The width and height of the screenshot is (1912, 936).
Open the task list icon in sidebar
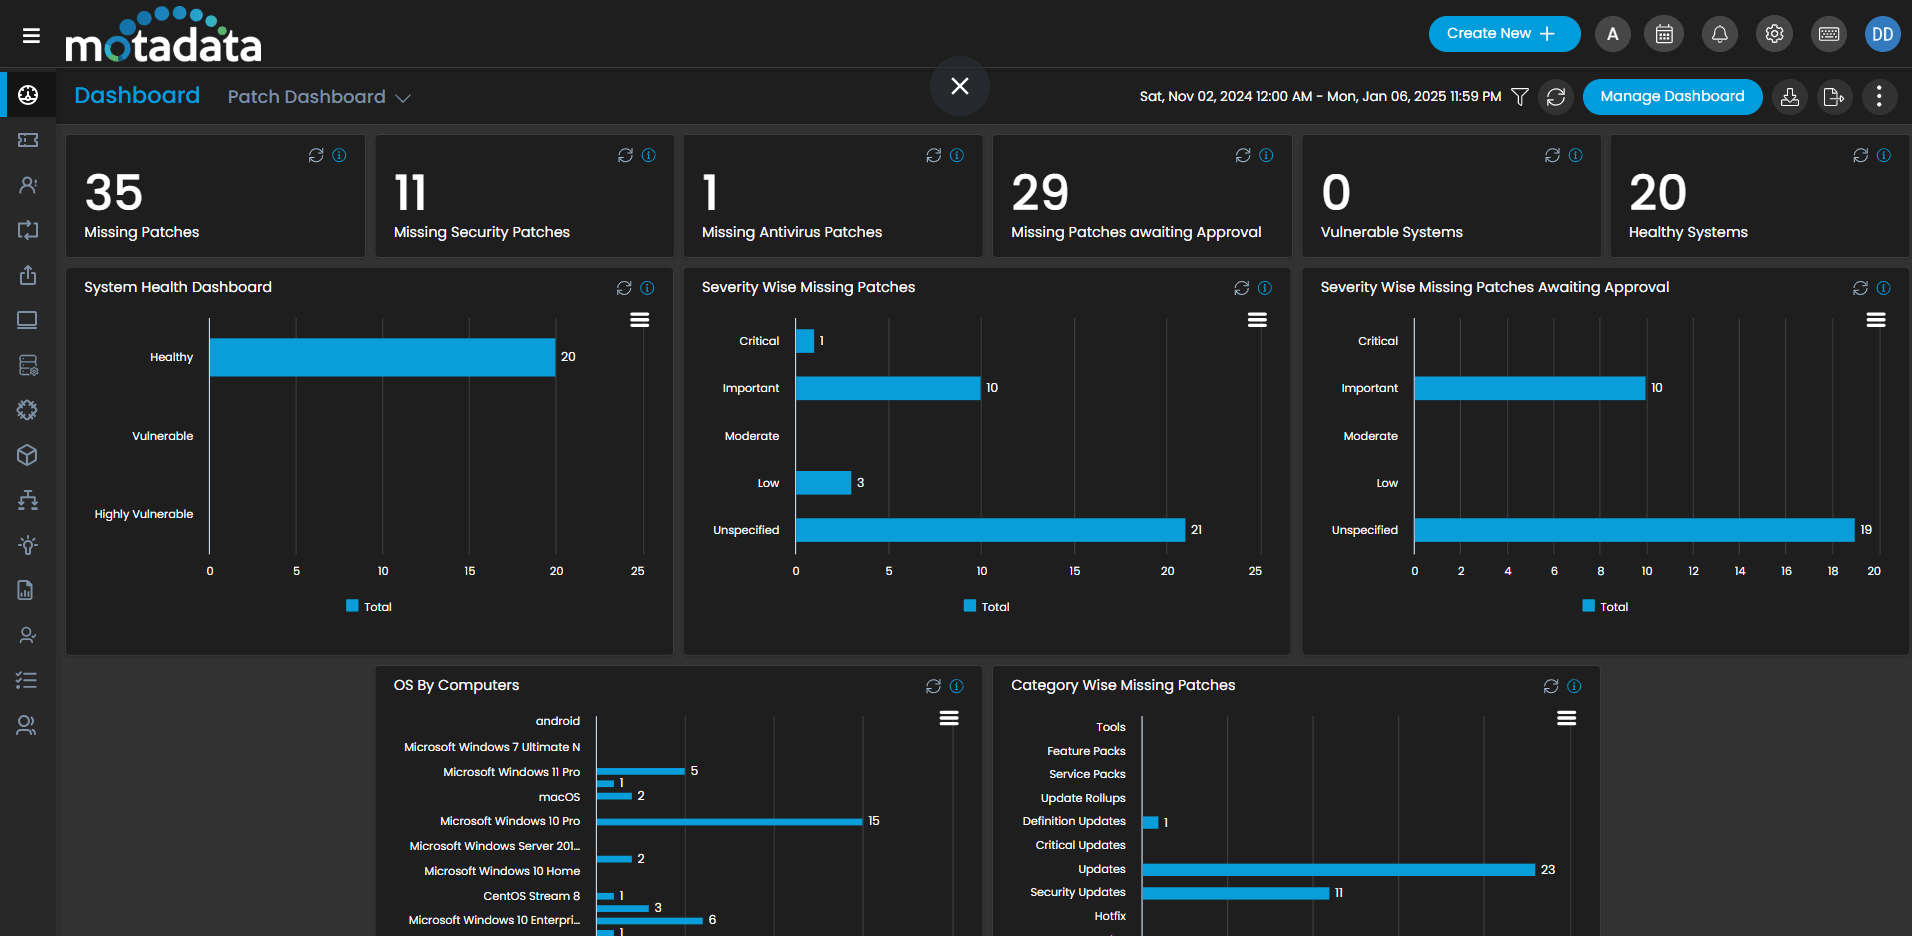[x=28, y=680]
